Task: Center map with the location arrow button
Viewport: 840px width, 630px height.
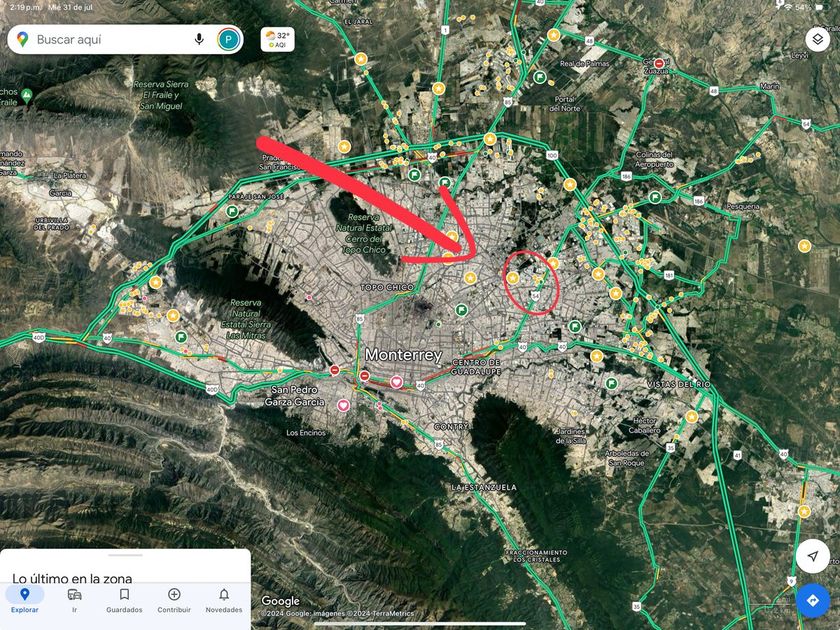Action: pos(812,556)
